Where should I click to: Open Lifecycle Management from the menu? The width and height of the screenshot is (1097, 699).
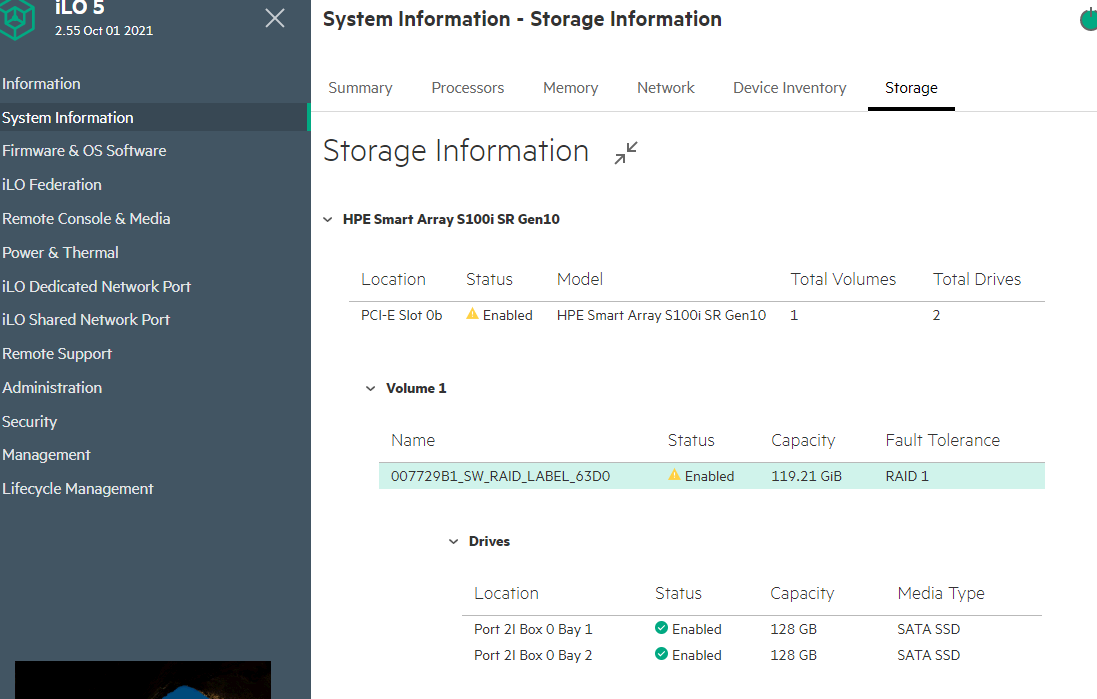78,488
